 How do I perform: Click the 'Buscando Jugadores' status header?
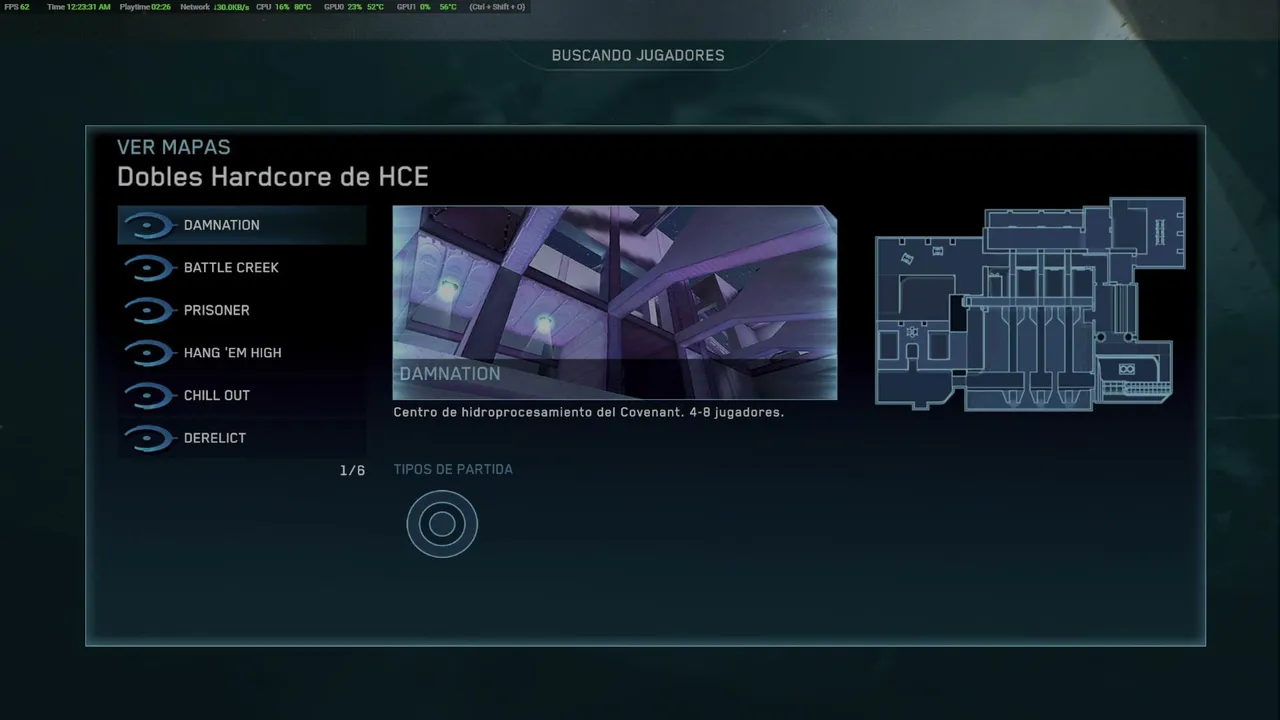pos(638,56)
